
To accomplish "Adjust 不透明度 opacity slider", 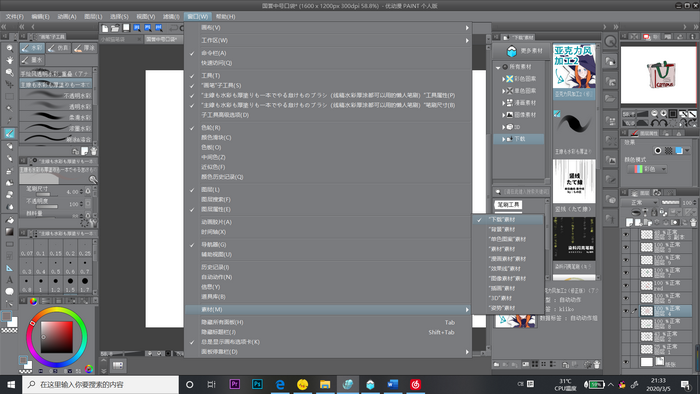I will 47,207.
